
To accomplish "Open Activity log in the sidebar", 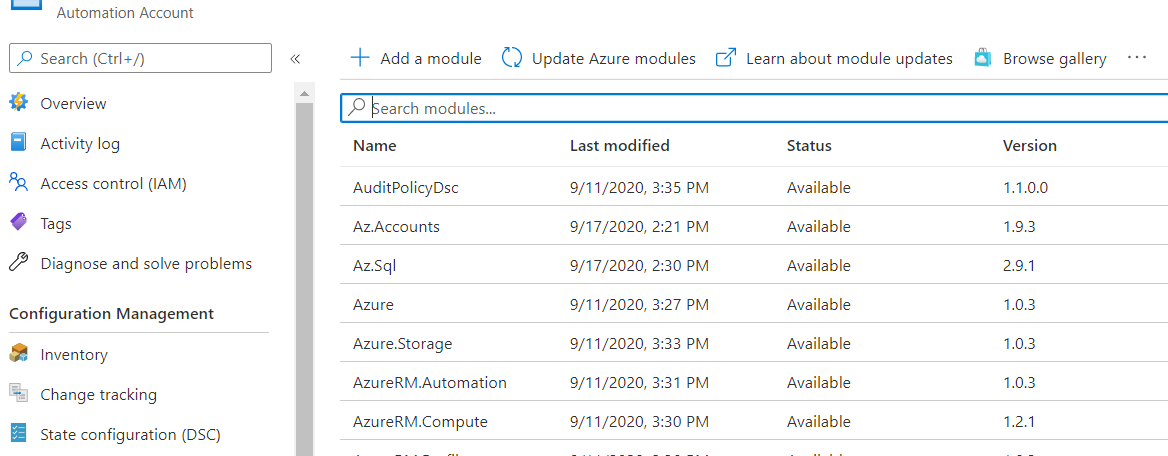I will tap(80, 143).
